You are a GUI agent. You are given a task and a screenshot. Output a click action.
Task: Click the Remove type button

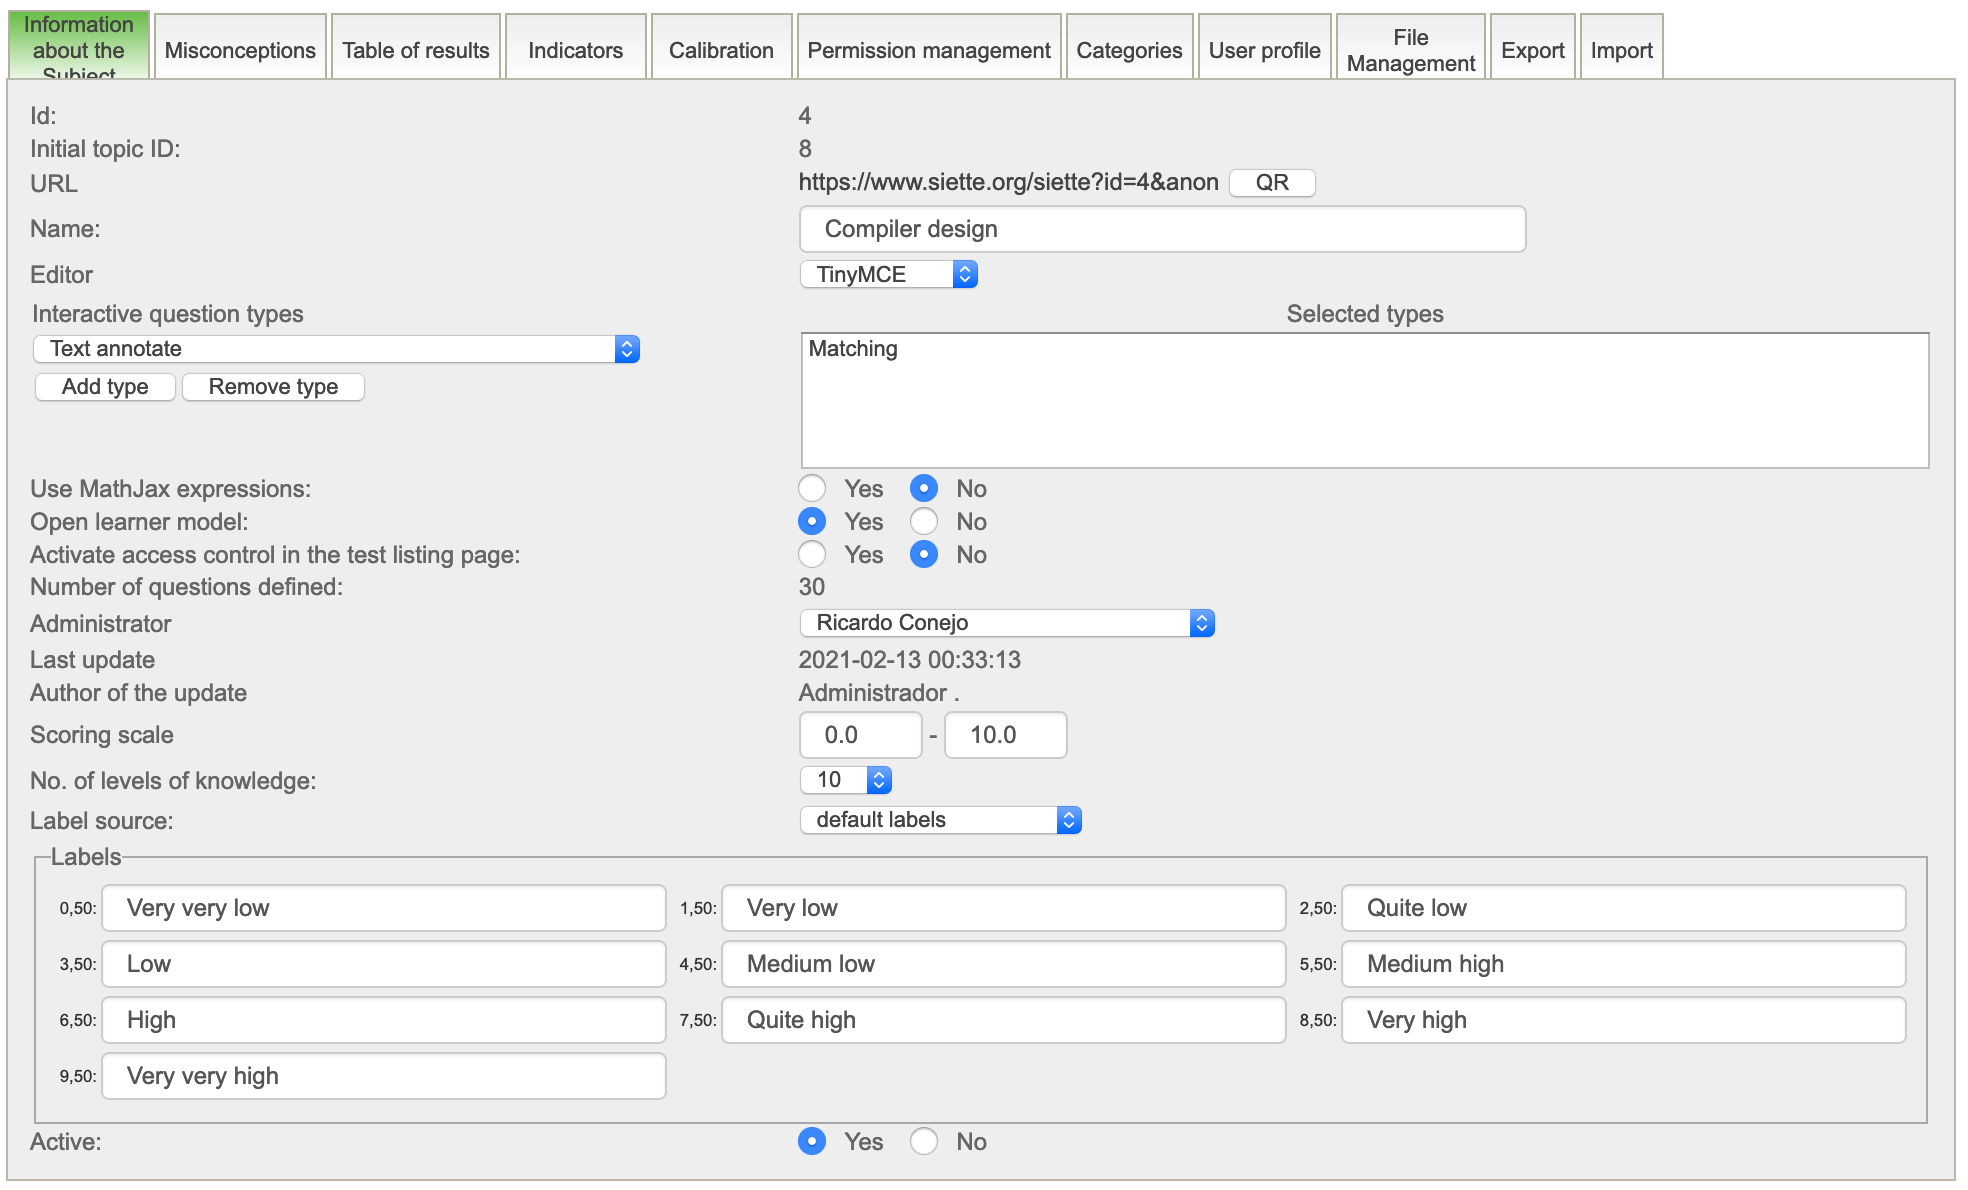[x=273, y=387]
